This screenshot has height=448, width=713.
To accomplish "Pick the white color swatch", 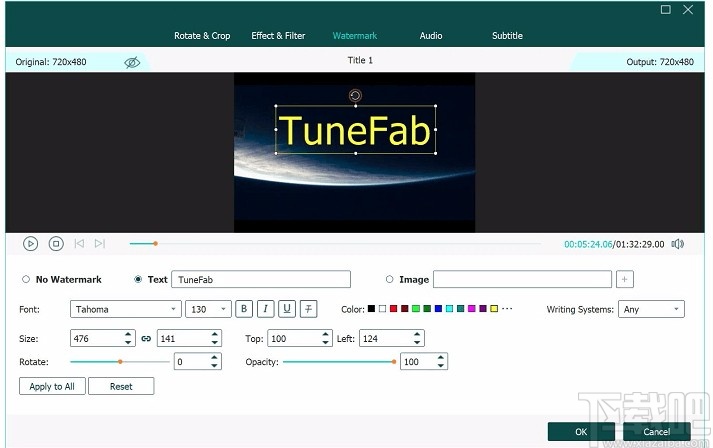I will click(382, 309).
